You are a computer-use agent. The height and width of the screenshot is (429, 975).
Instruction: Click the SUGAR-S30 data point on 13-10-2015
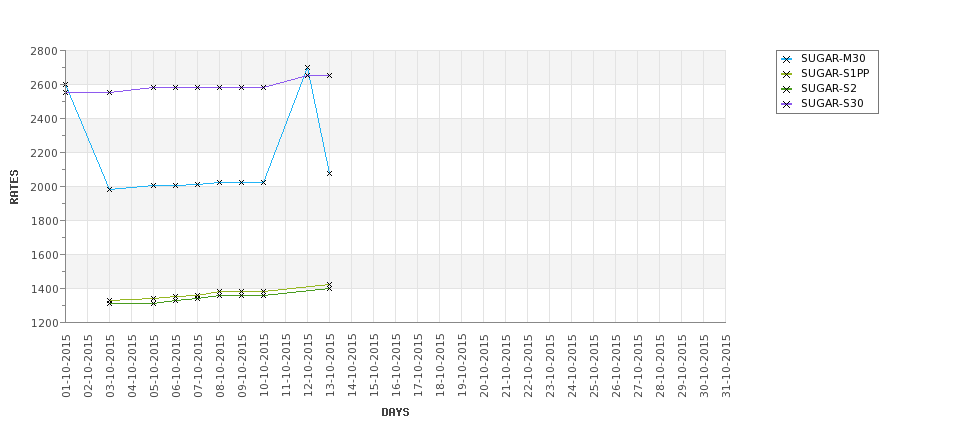[x=330, y=75]
